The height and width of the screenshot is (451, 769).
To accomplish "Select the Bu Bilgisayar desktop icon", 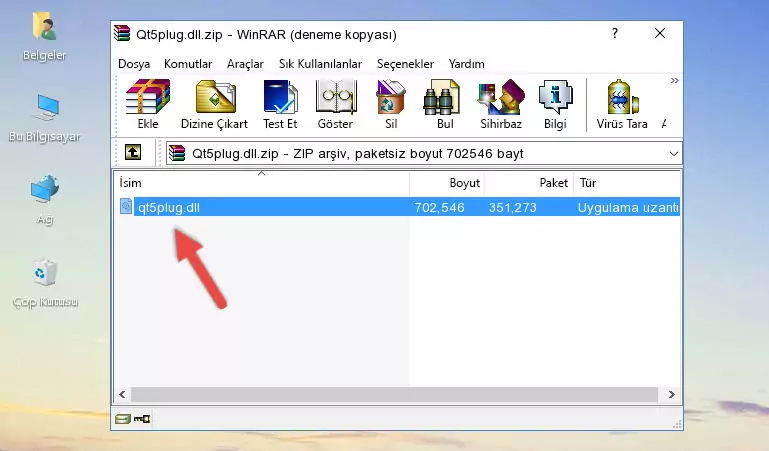I will (44, 119).
